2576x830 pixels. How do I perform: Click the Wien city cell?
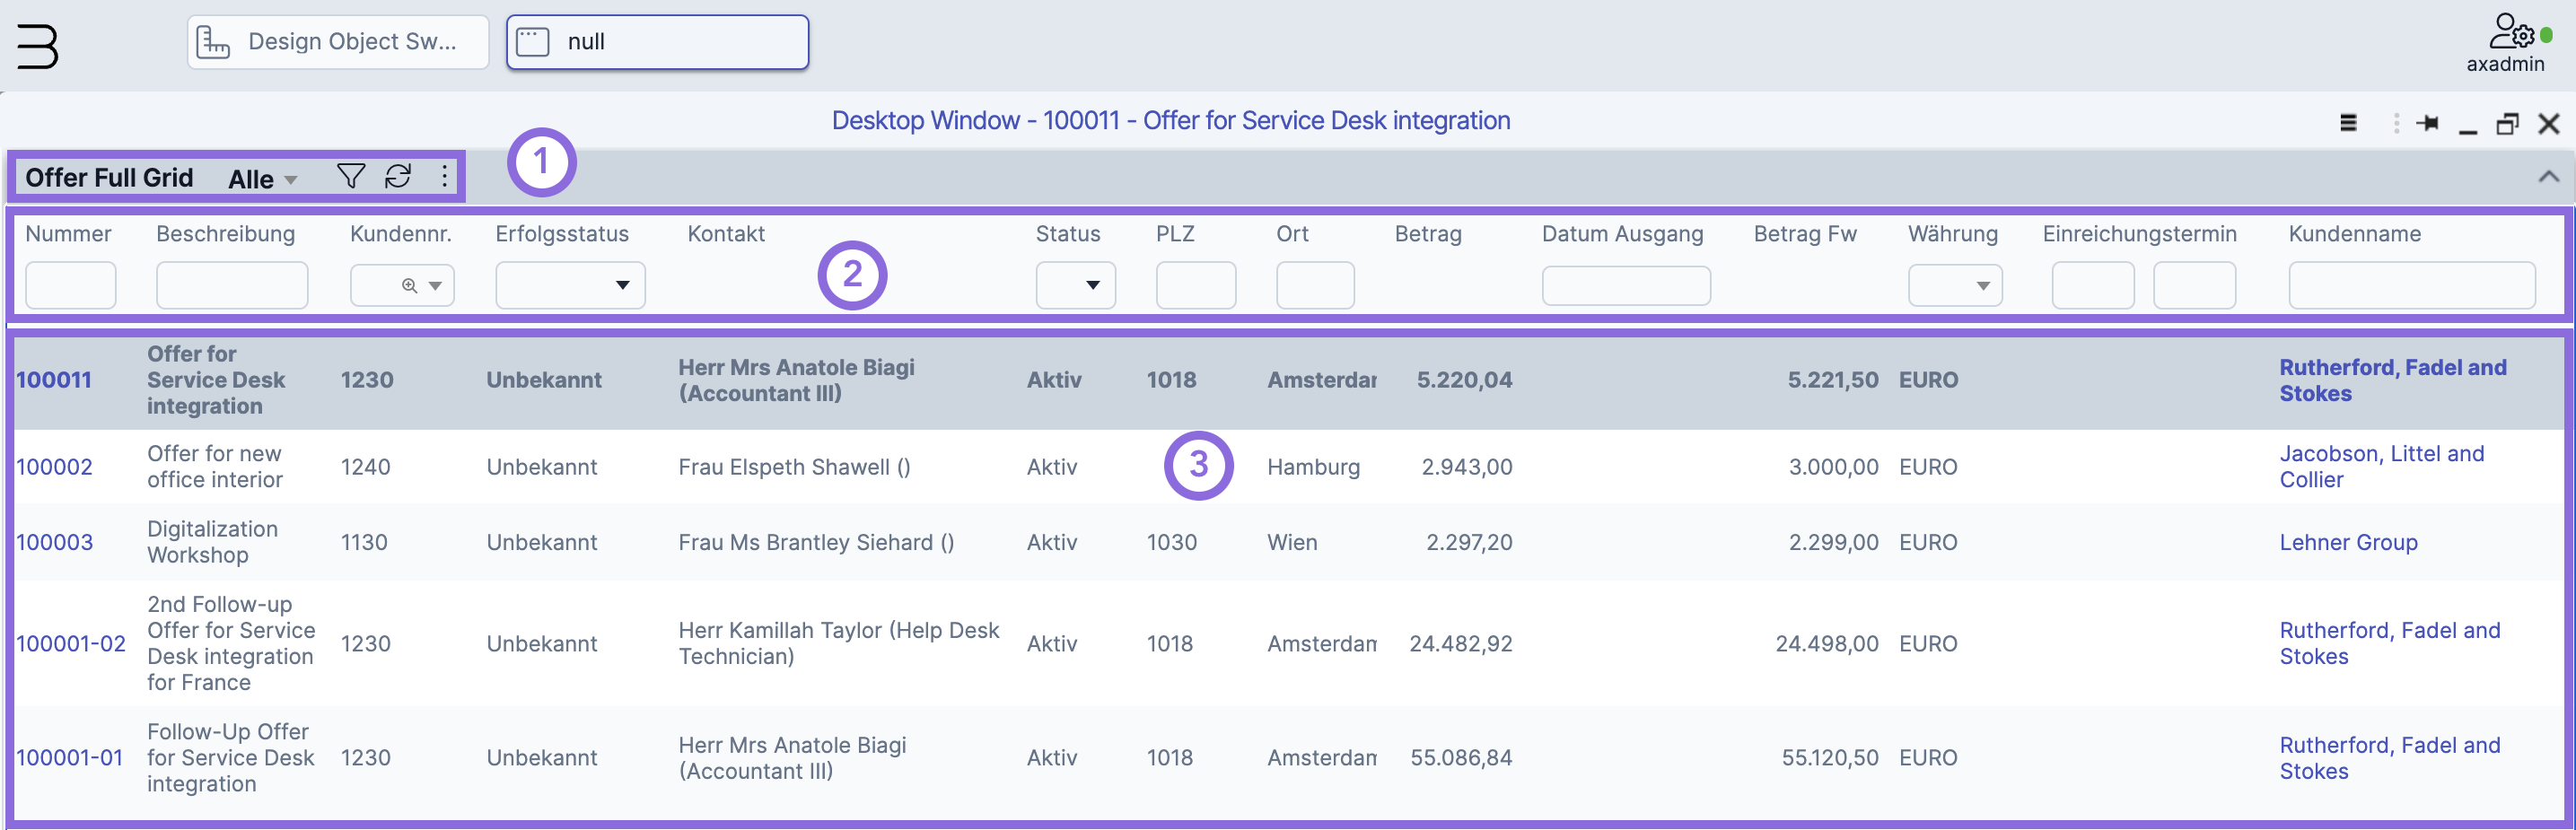coord(1292,542)
